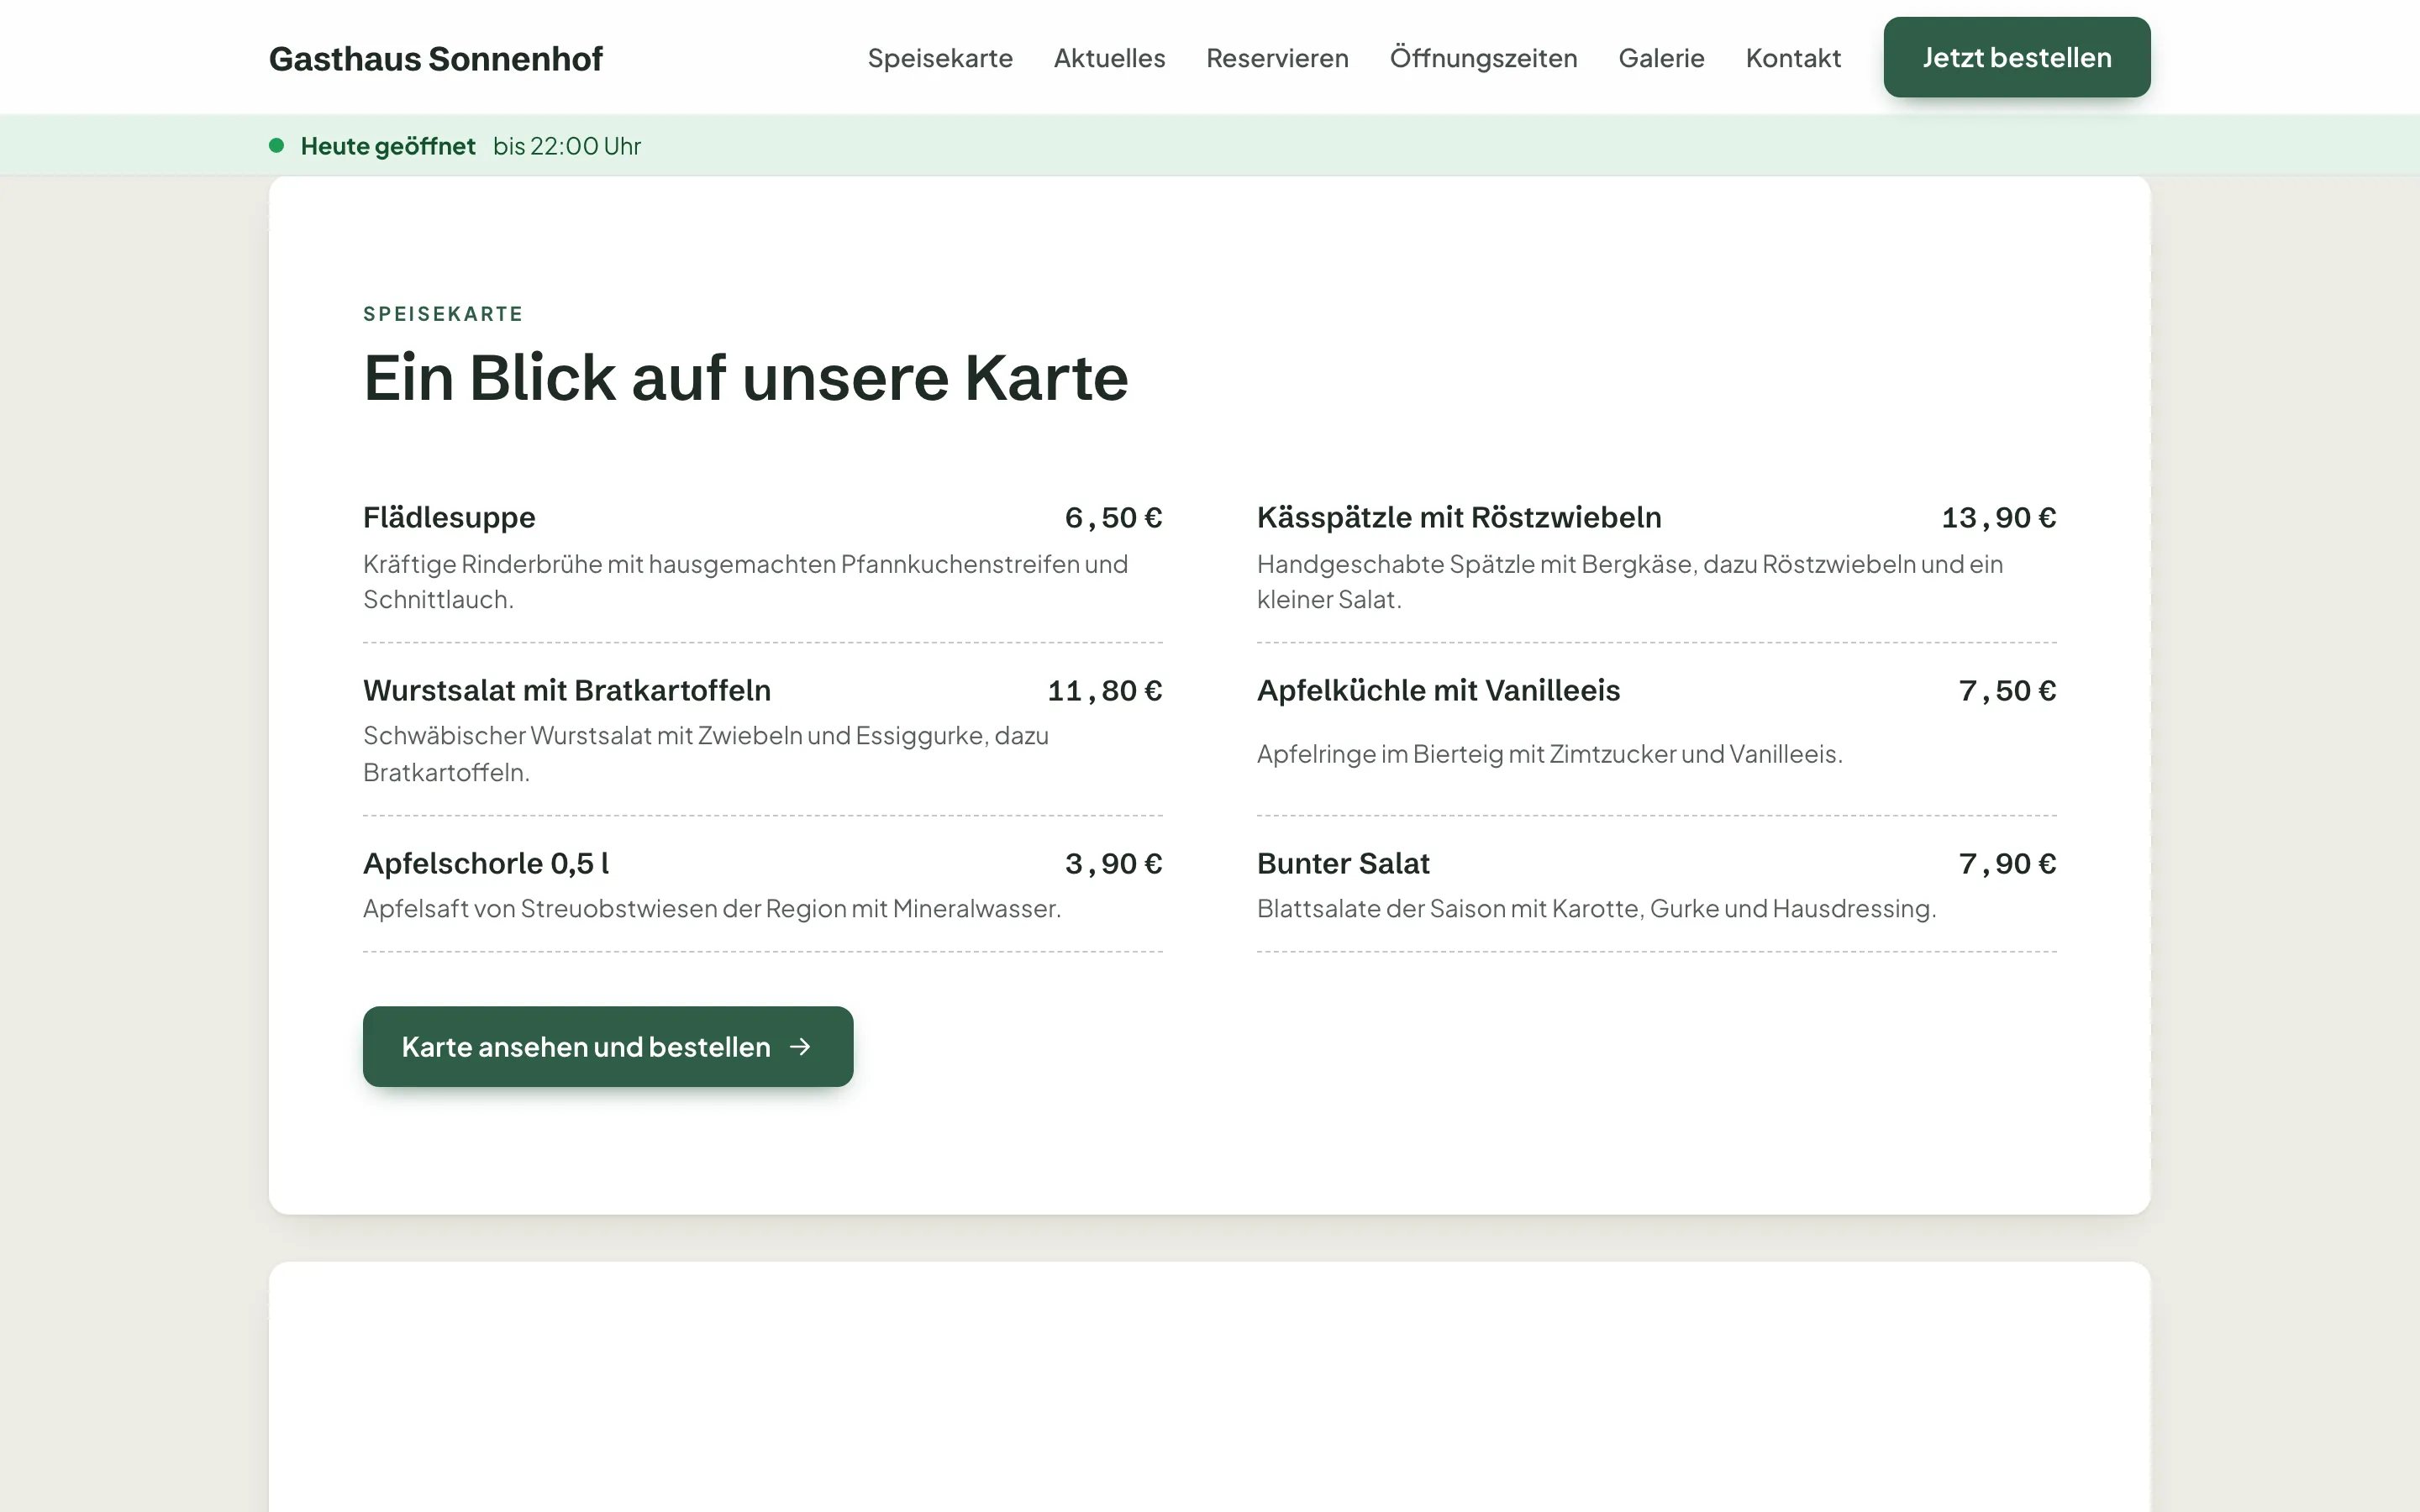Click the Schwäbischer Wurstsalat description text
This screenshot has height=1512, width=2420.
(706, 753)
